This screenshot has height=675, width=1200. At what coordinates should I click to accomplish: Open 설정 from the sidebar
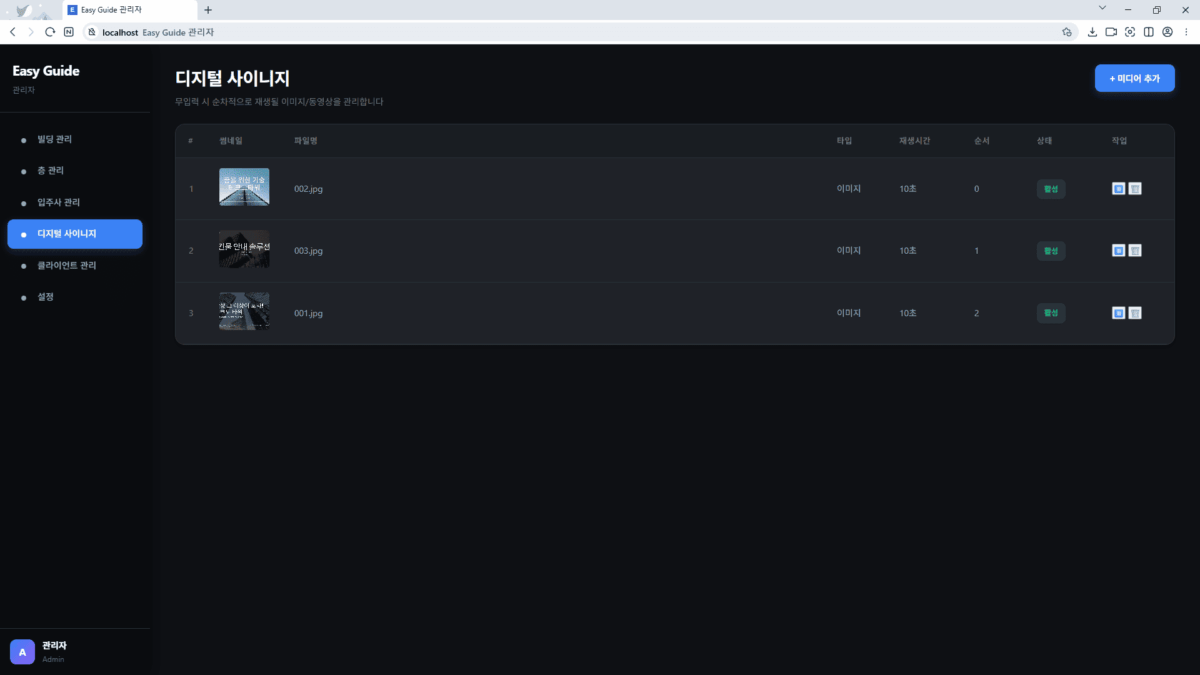(46, 297)
